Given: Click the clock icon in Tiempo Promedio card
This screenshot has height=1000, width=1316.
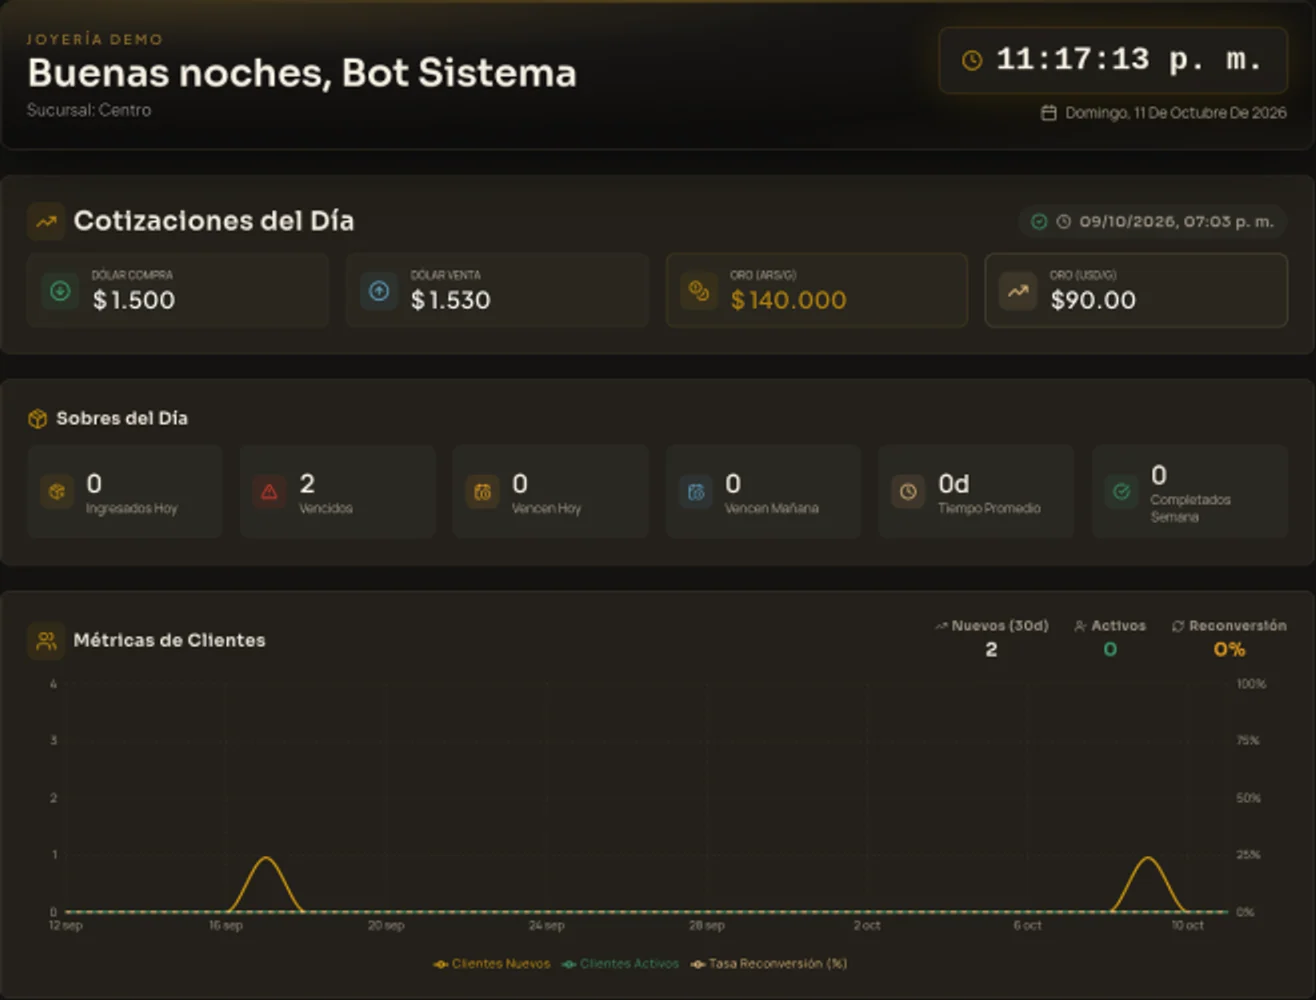Looking at the screenshot, I should click(x=908, y=492).
